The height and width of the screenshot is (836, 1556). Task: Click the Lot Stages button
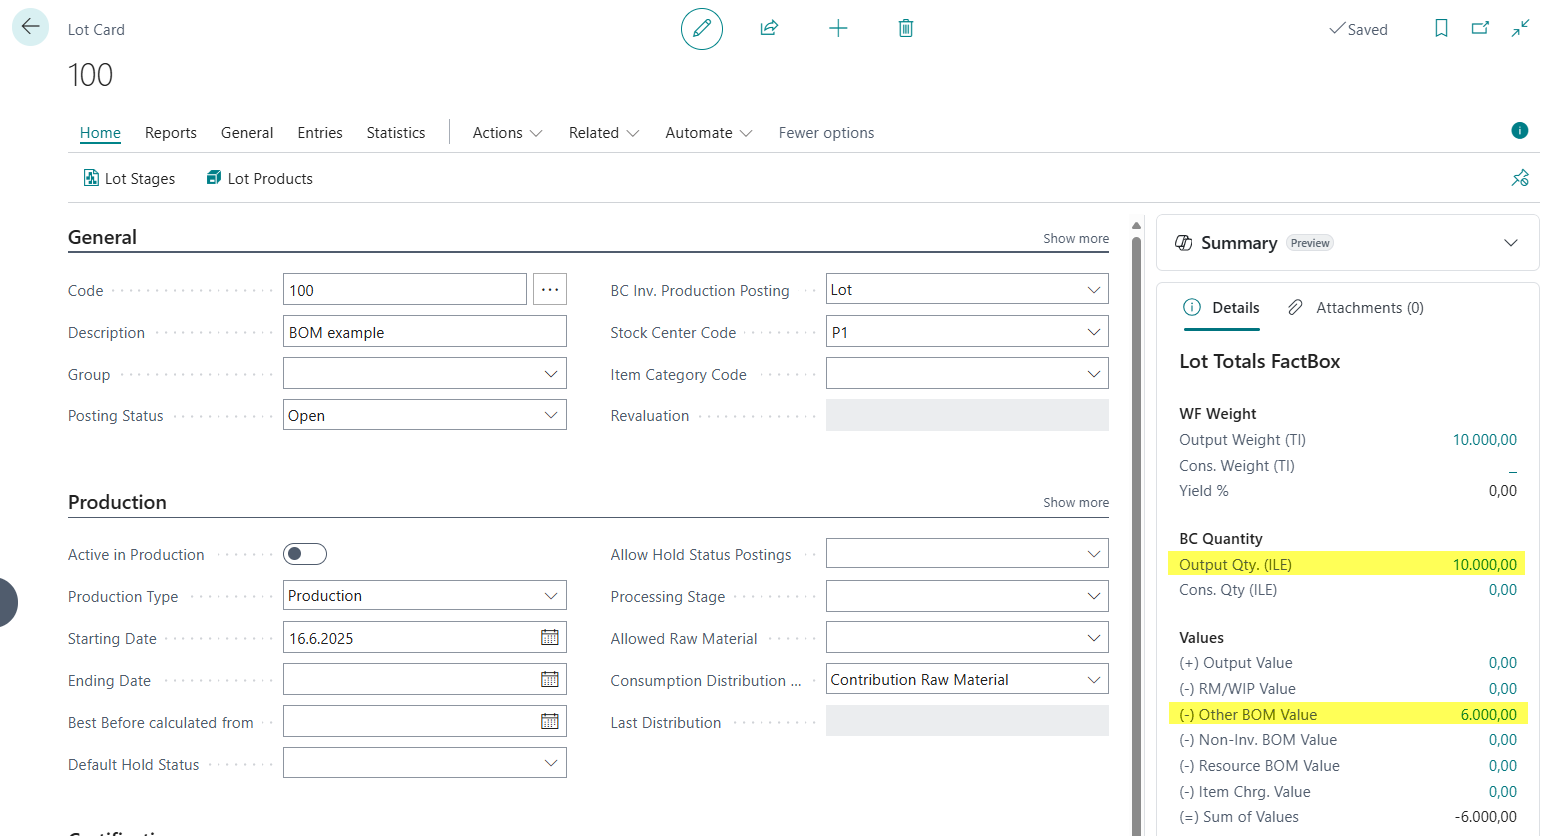(129, 179)
